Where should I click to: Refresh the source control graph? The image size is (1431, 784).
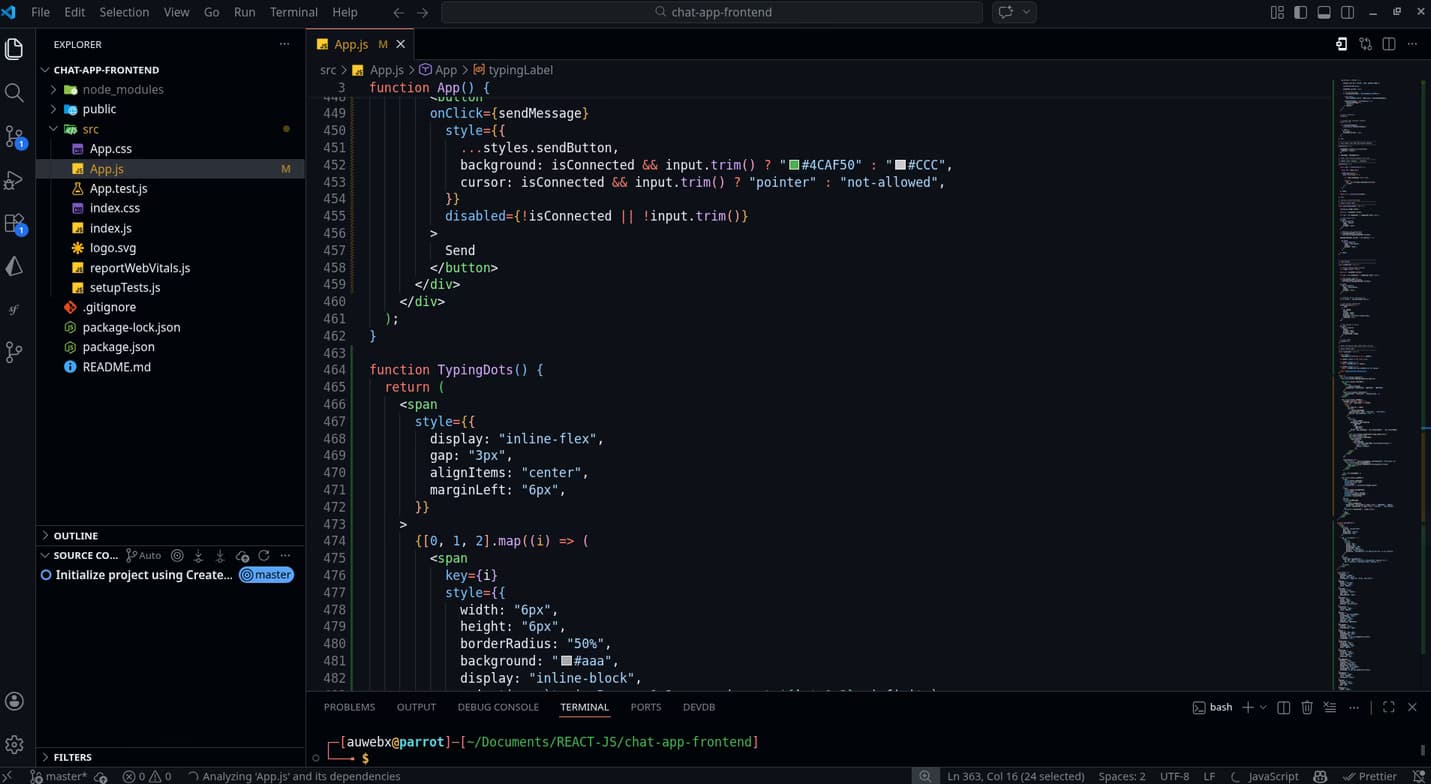(x=264, y=555)
